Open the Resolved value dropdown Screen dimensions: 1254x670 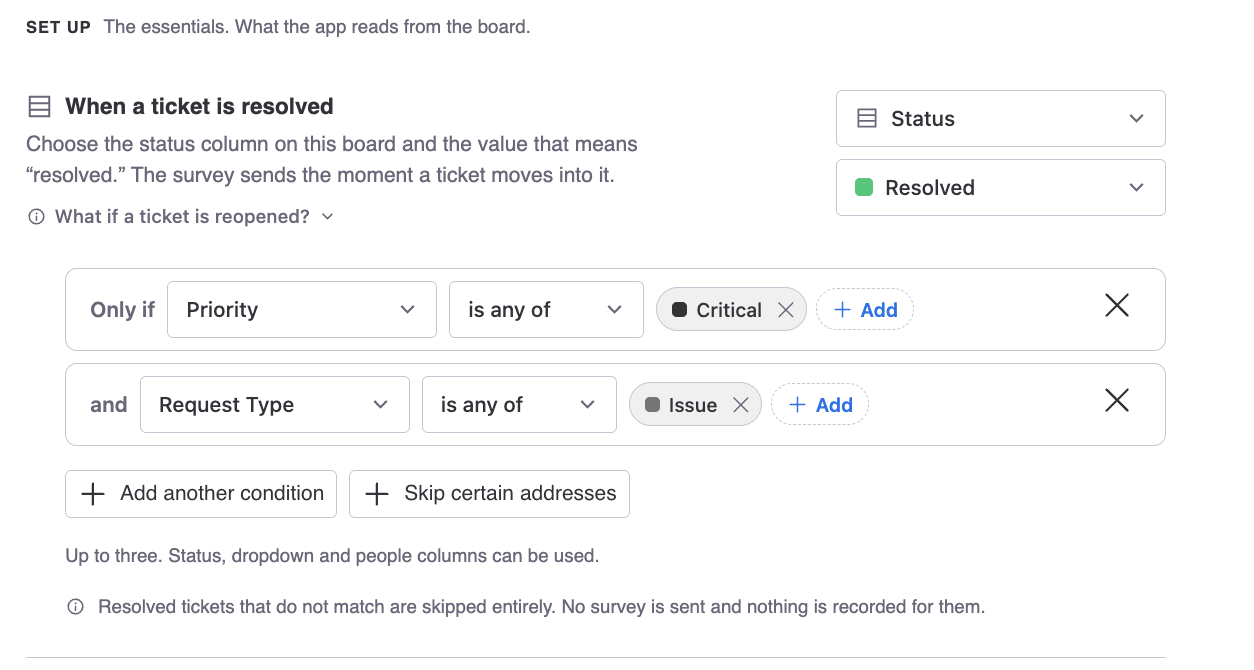1000,187
